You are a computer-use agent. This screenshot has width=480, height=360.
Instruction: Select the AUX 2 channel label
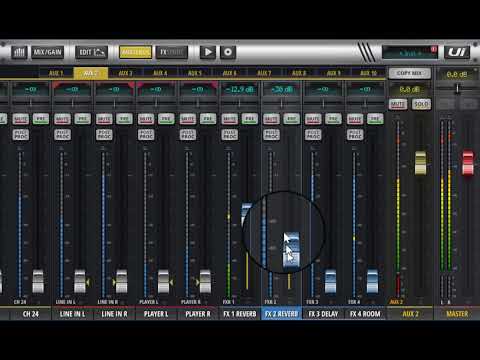tap(410, 314)
